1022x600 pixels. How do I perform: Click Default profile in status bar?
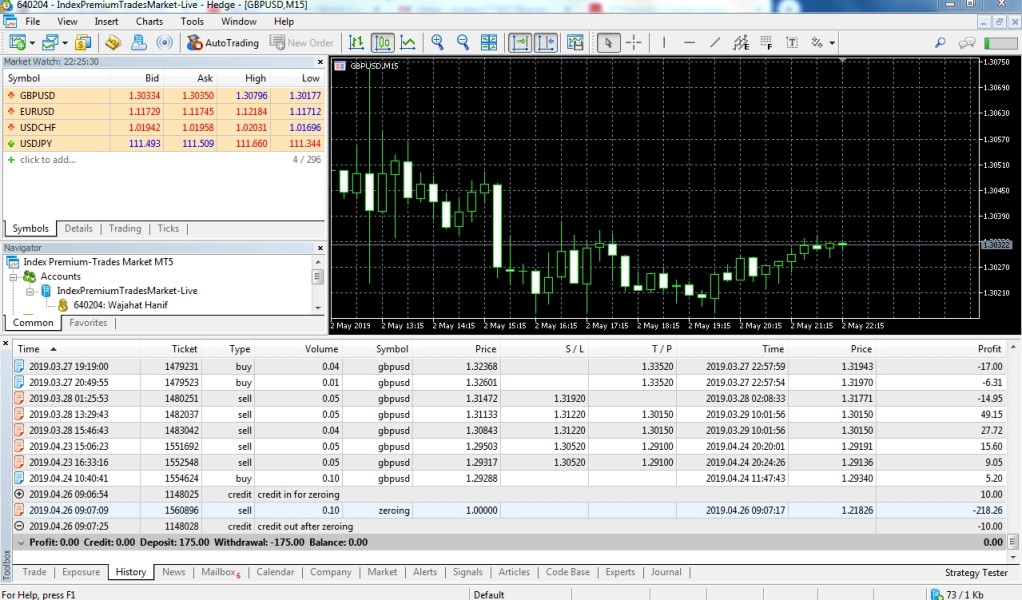coord(489,595)
